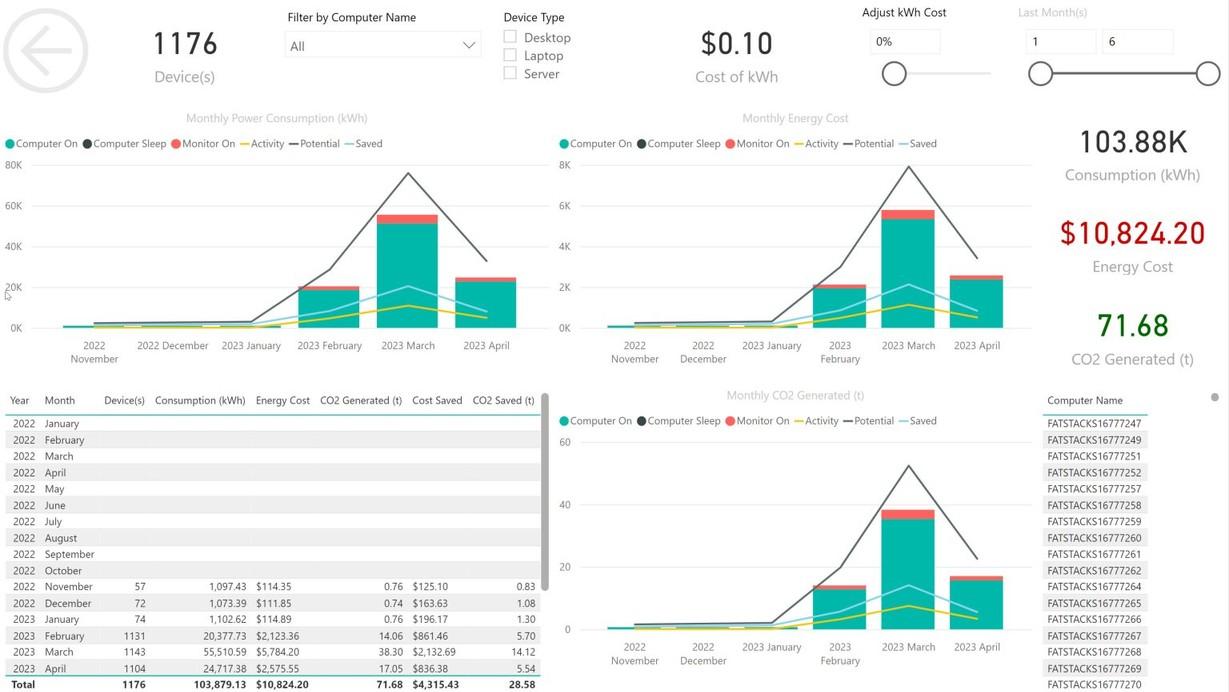This screenshot has height=692, width=1229.
Task: Click the Total energy cost $10,824.20 cell
Action: click(282, 685)
